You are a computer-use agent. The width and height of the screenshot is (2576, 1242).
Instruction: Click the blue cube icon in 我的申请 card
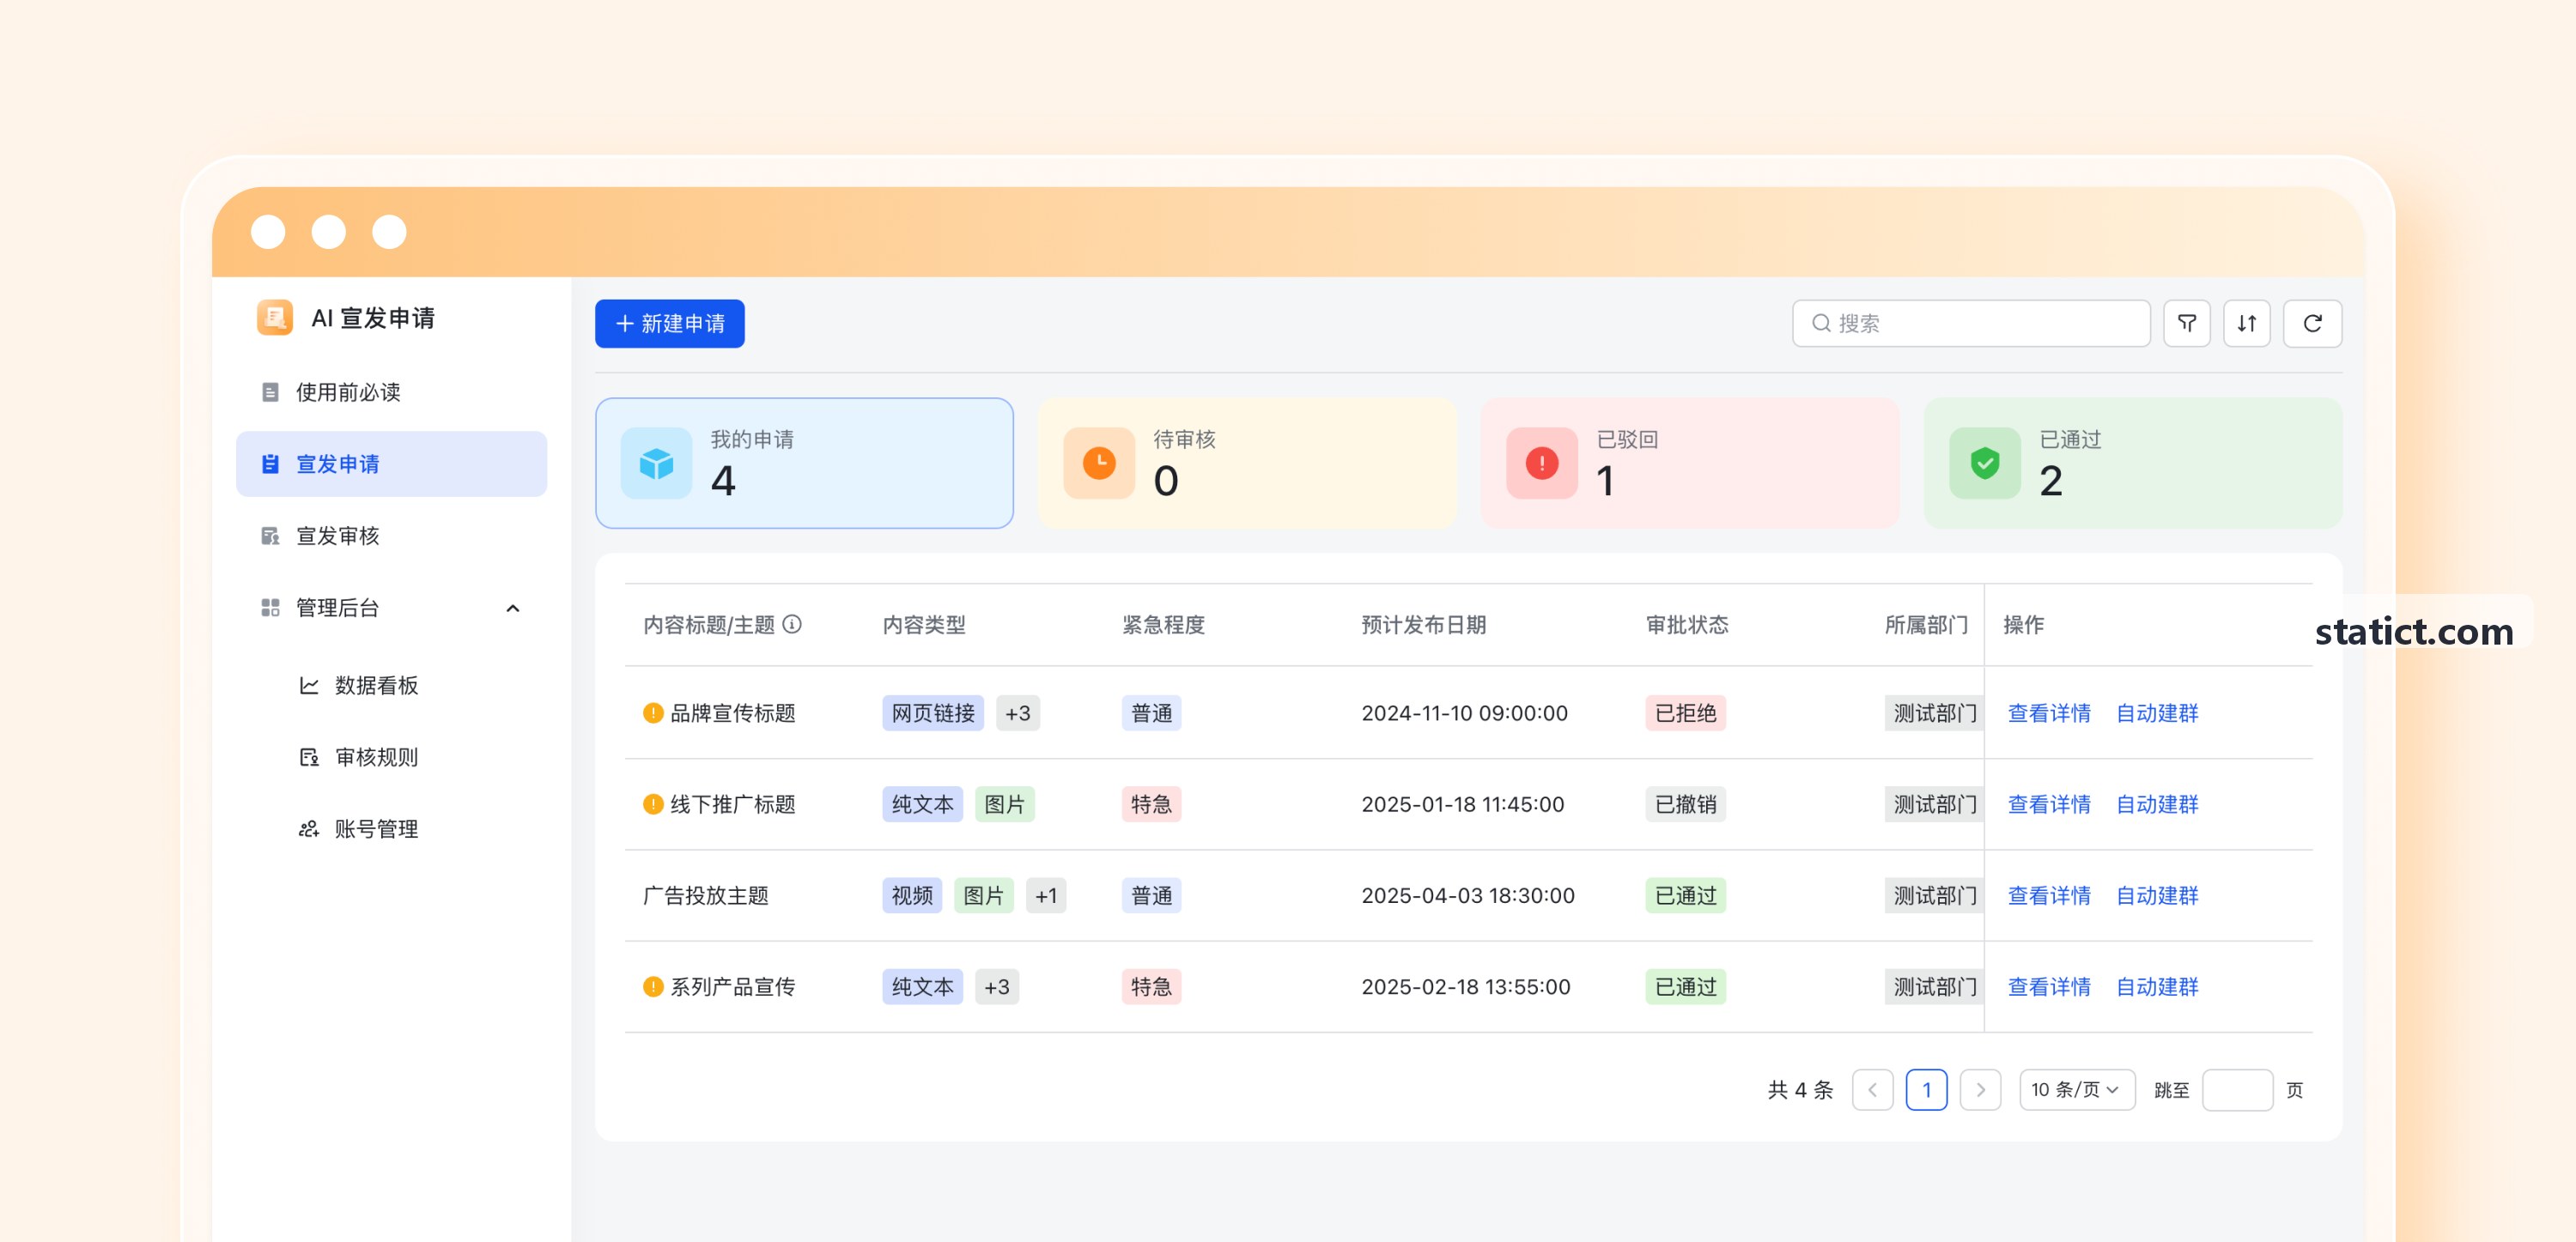click(x=656, y=463)
